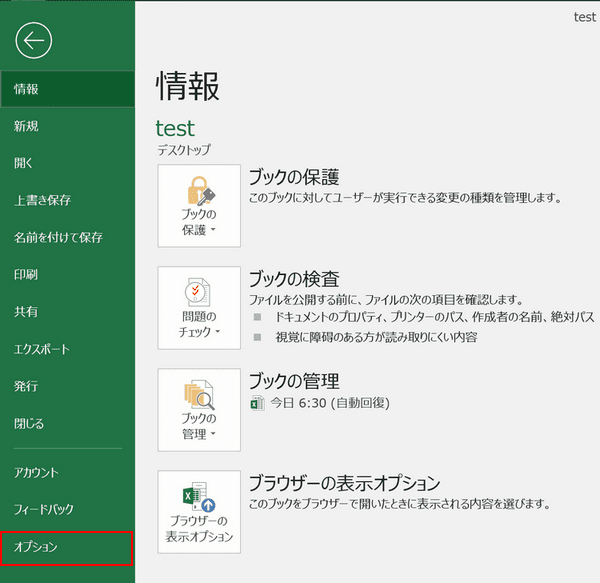Click the ブックの保護 heading text
Viewport: 600px width, 583px height.
tap(294, 177)
